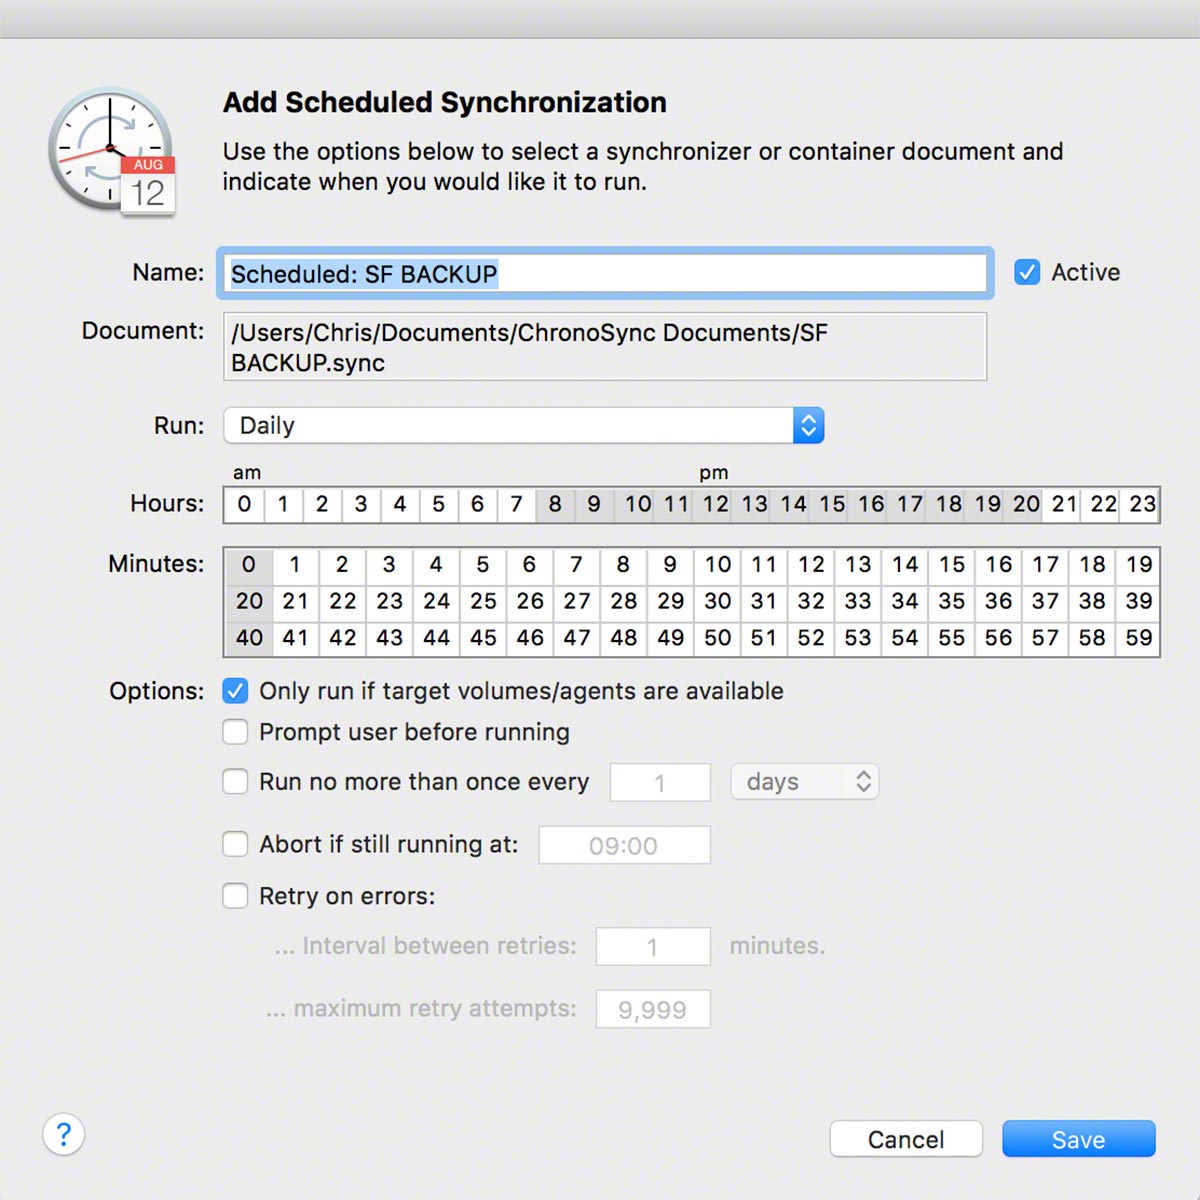The height and width of the screenshot is (1200, 1200).
Task: Select minute 45 in the Minutes grid
Action: [483, 638]
